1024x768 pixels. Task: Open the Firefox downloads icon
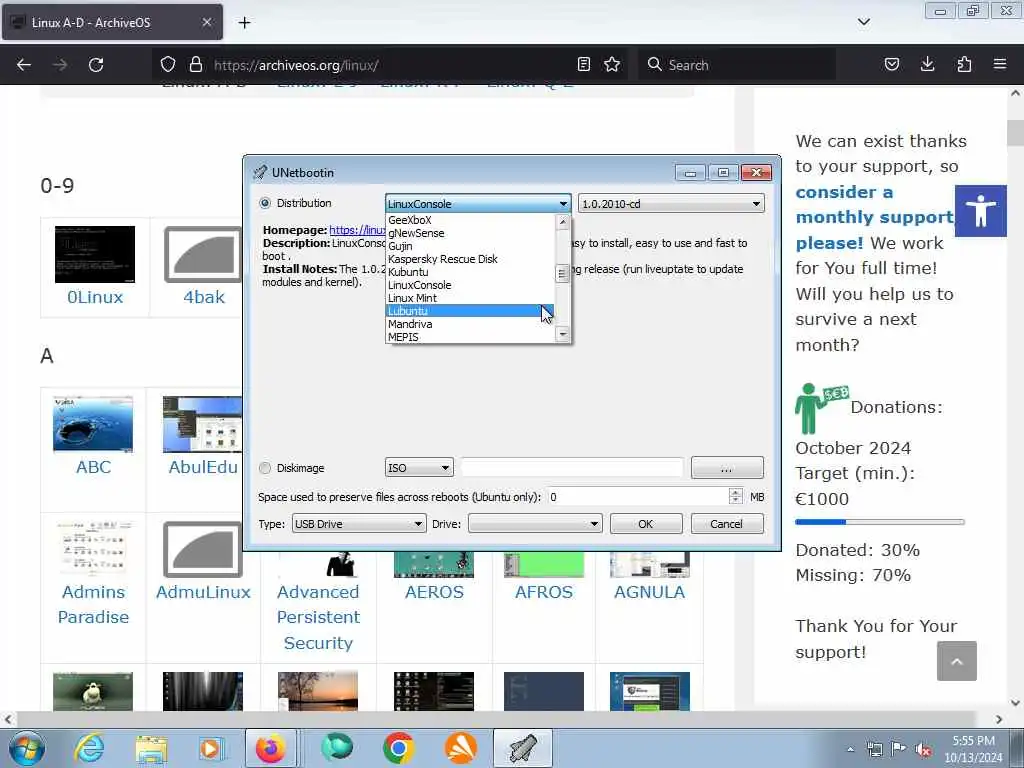pos(927,64)
